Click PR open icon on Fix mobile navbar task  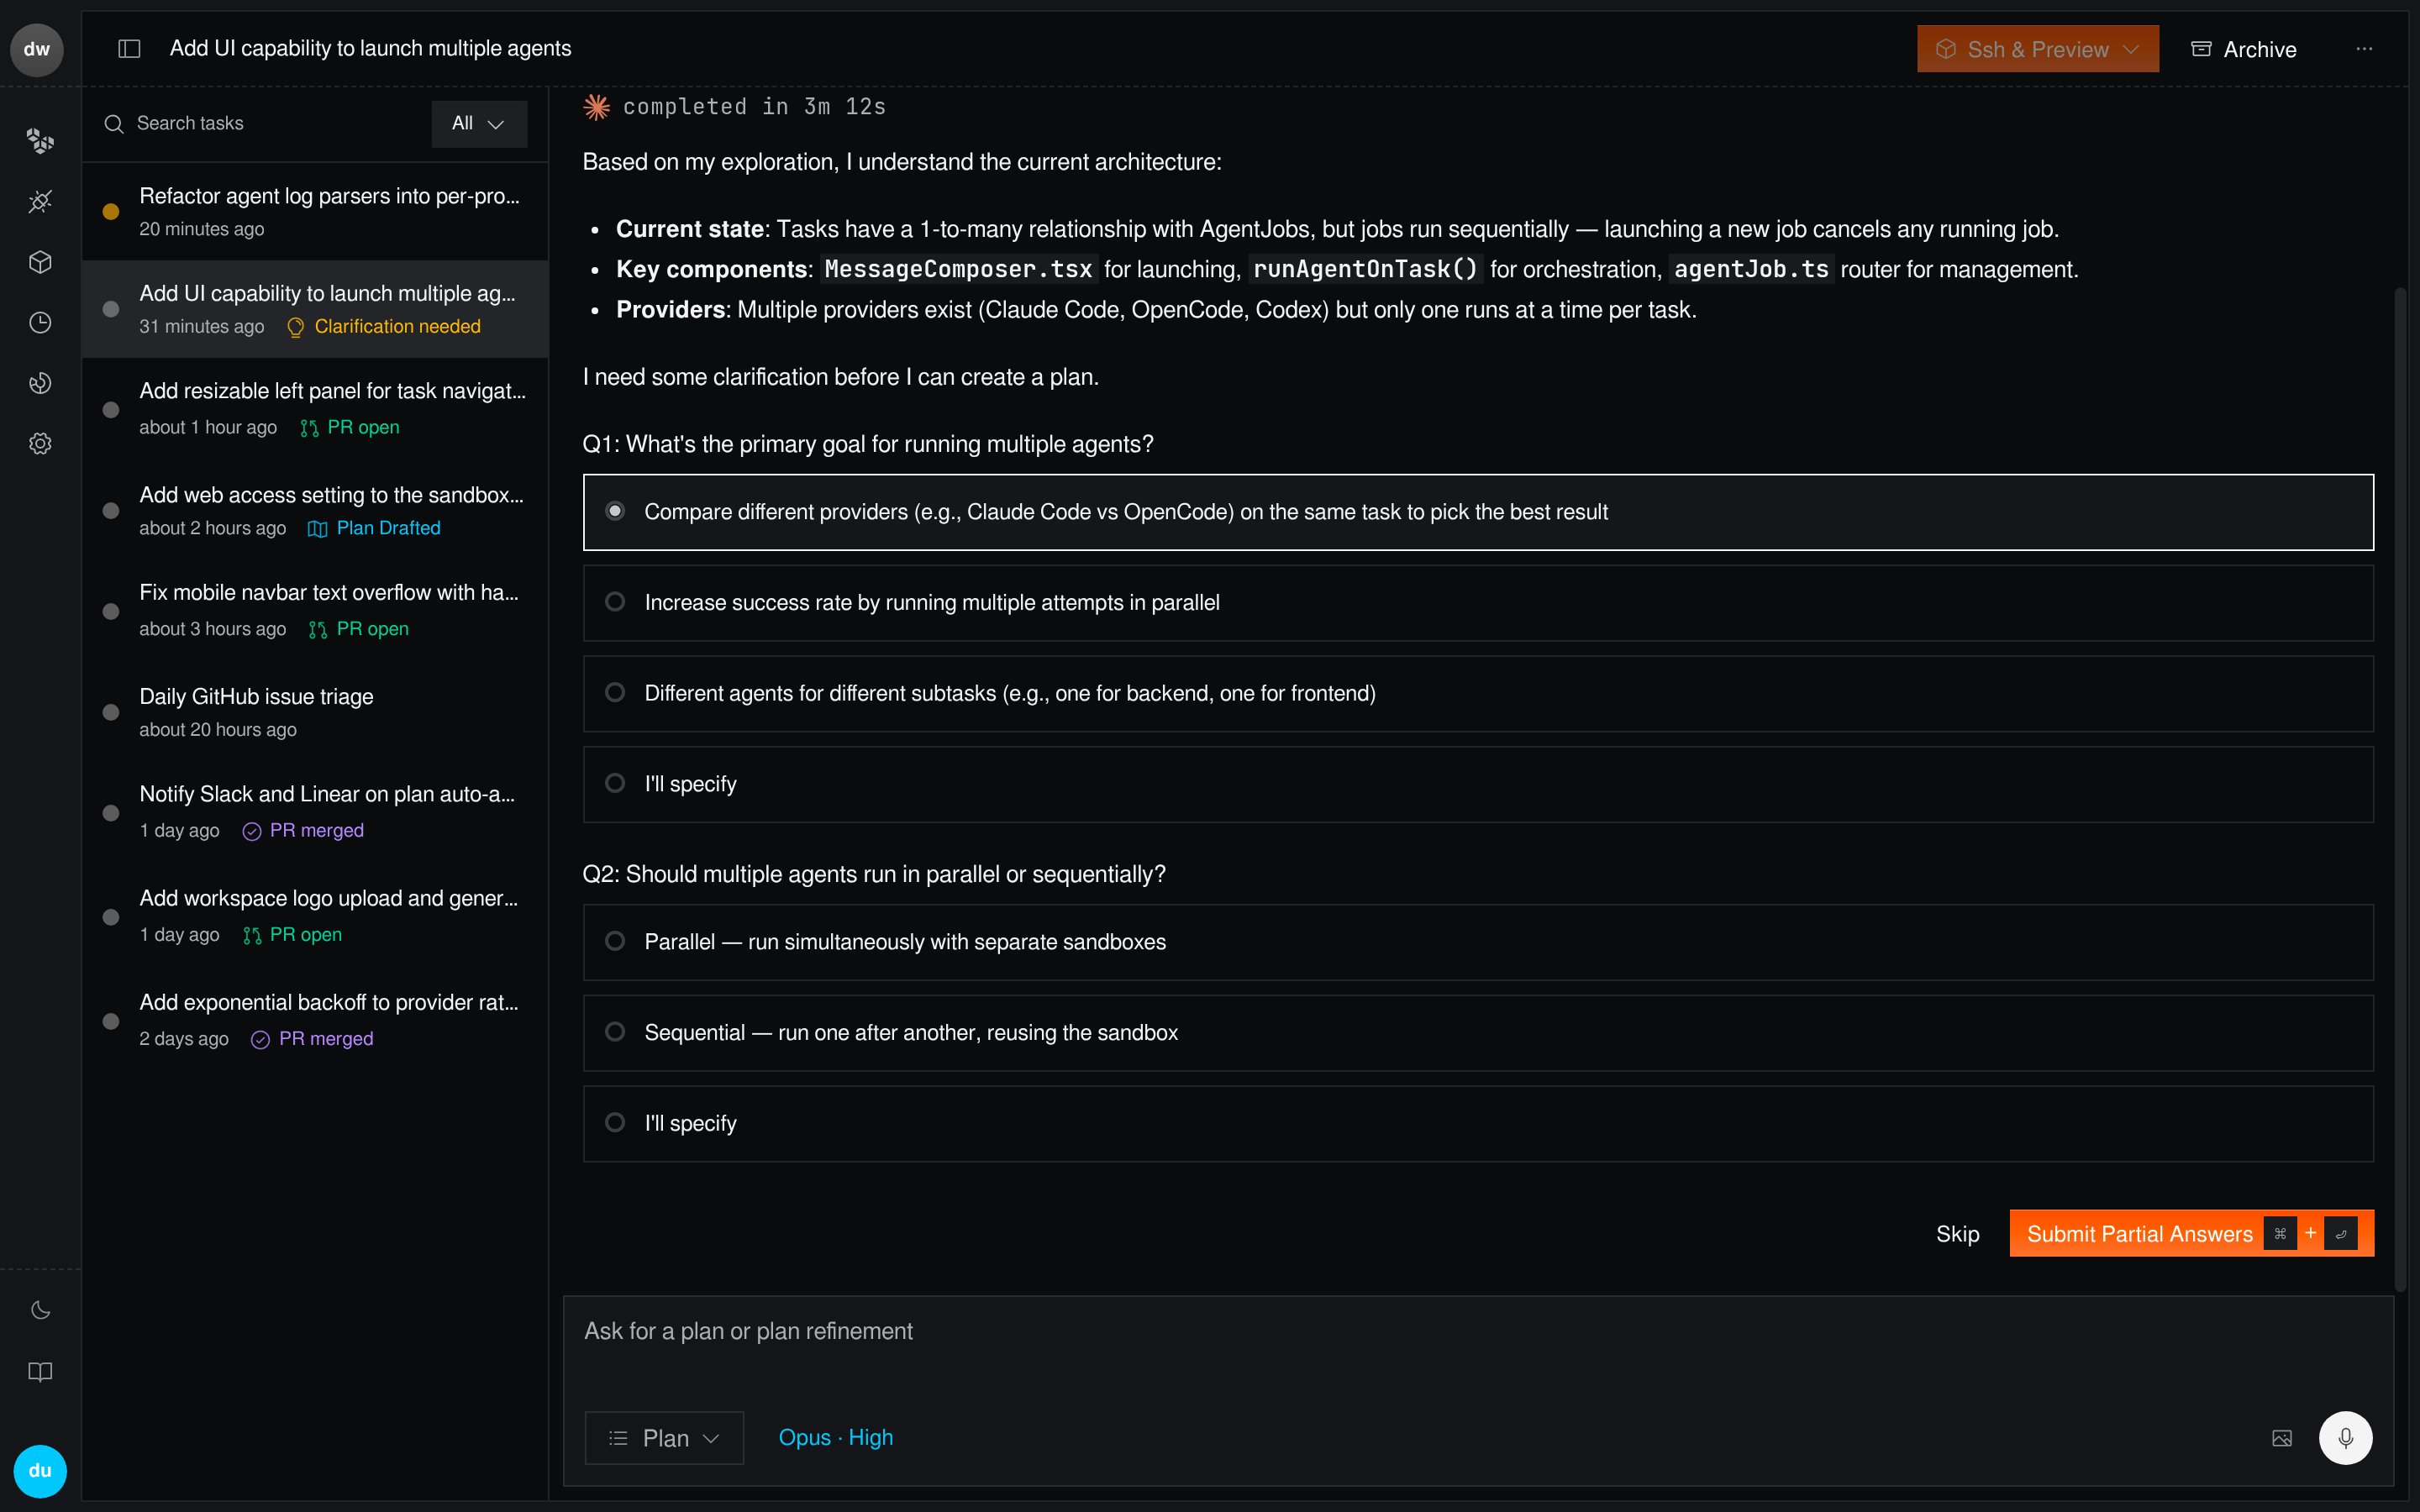point(318,630)
